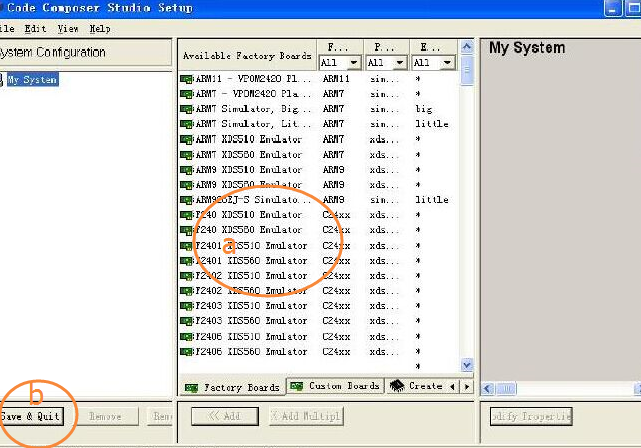Open the Family filter dropdown
This screenshot has width=641, height=448.
(354, 63)
